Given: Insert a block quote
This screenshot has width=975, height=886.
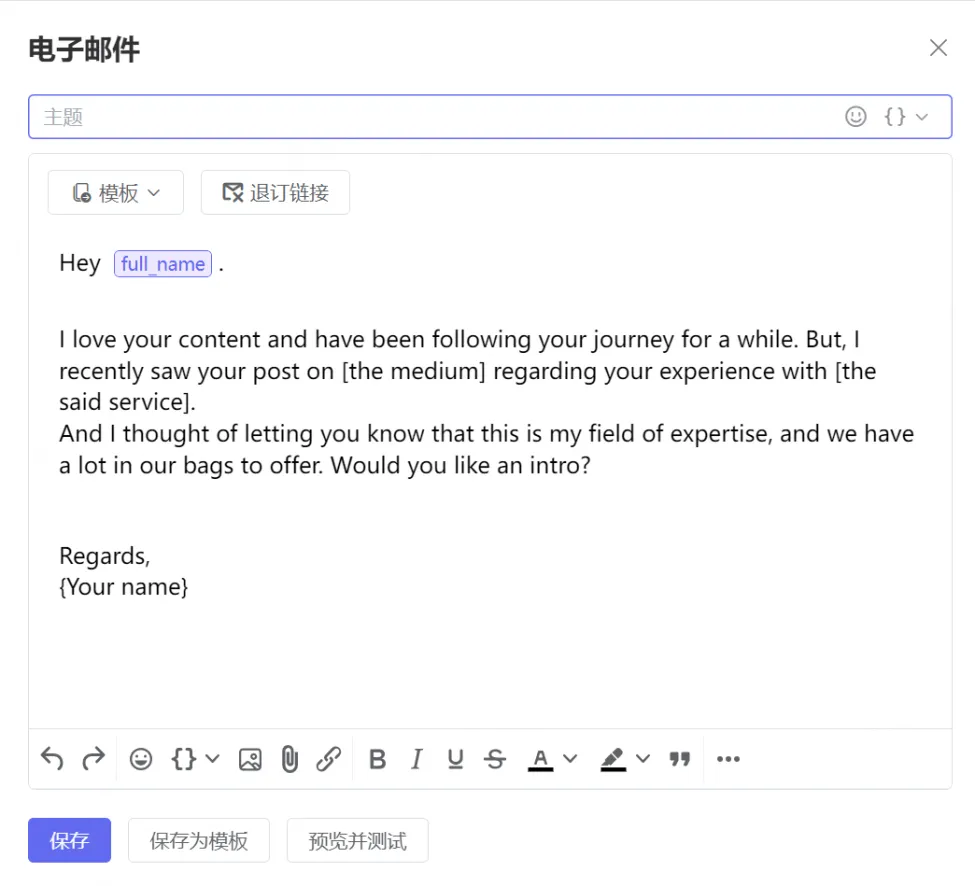Looking at the screenshot, I should point(680,759).
